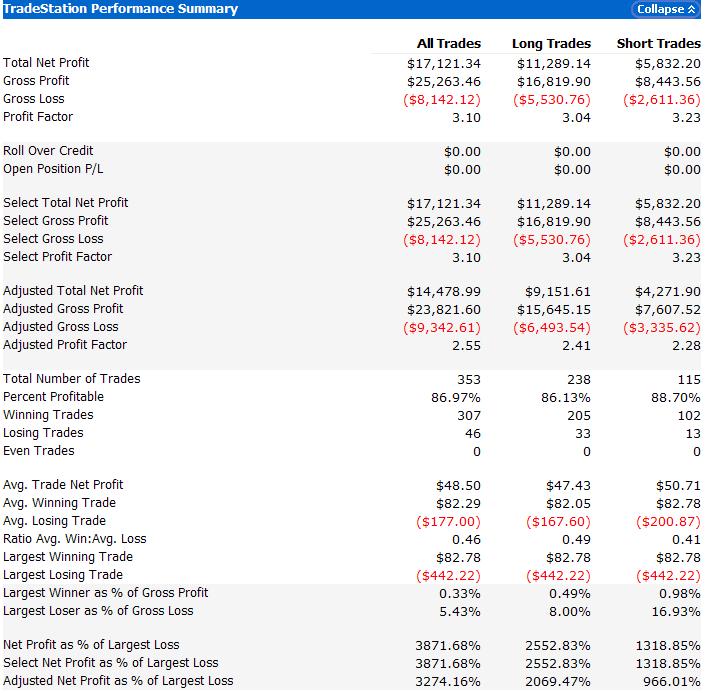The image size is (717, 693).
Task: Select the 353 total trades value
Action: pos(469,379)
